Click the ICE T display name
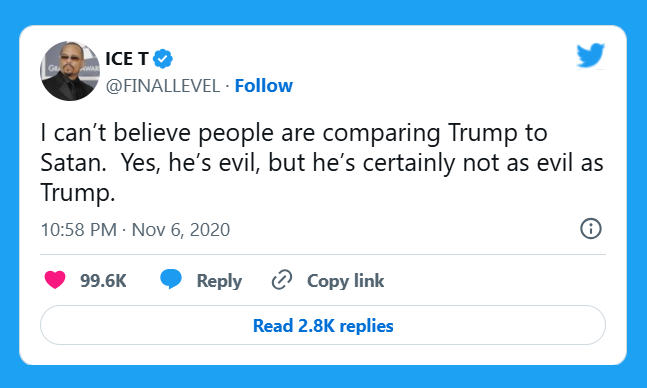The height and width of the screenshot is (388, 647). [x=126, y=58]
